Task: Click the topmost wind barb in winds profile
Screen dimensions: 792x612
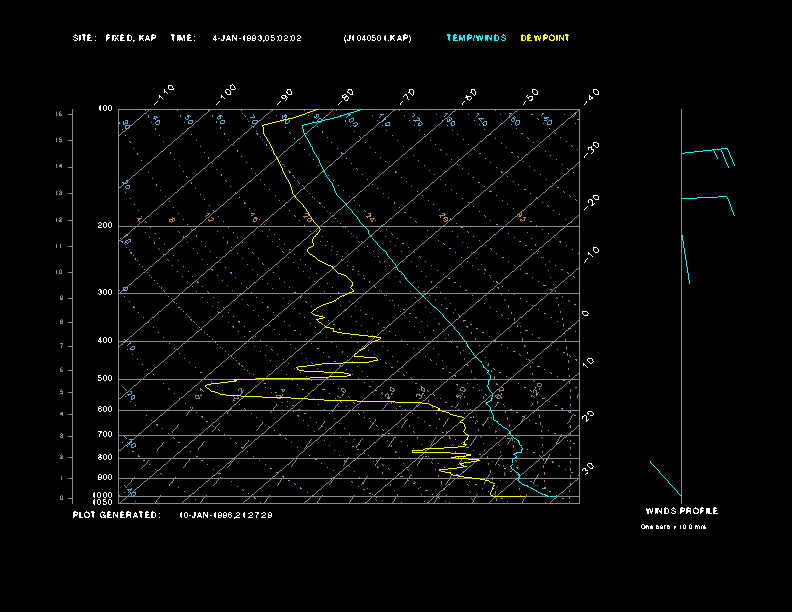Action: pos(708,153)
